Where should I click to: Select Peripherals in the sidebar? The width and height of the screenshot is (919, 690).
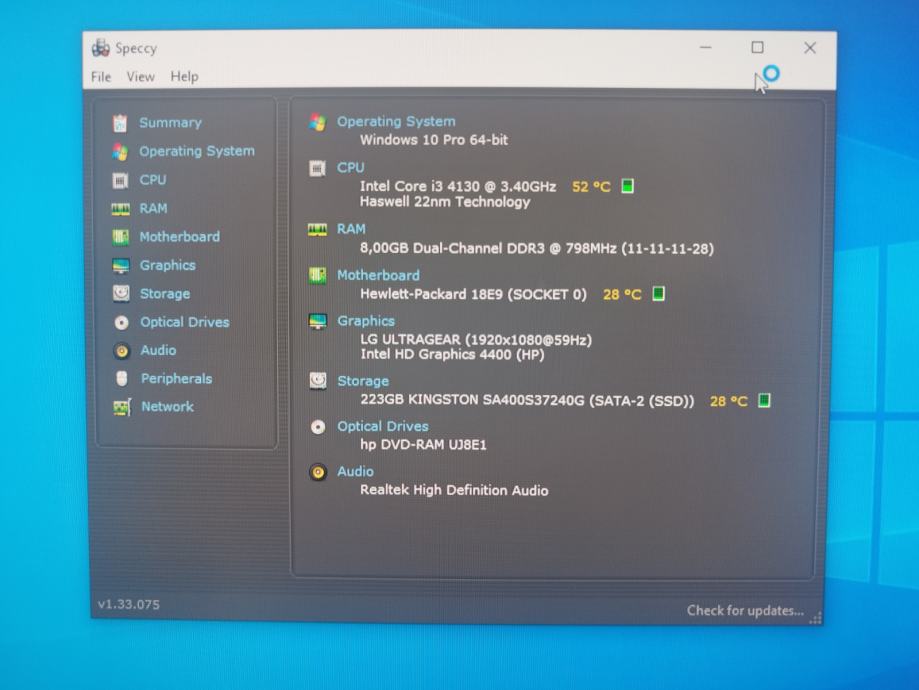point(176,379)
